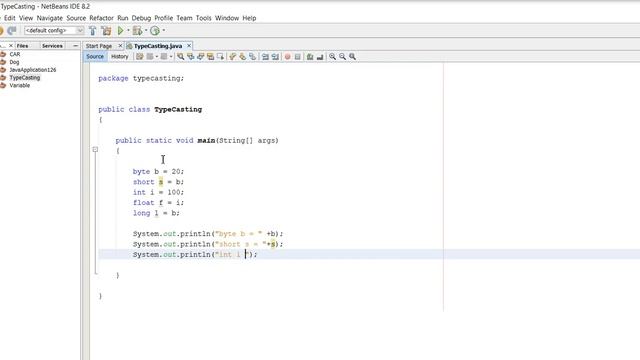Select the Dog project
Image resolution: width=640 pixels, height=360 pixels.
(x=14, y=62)
